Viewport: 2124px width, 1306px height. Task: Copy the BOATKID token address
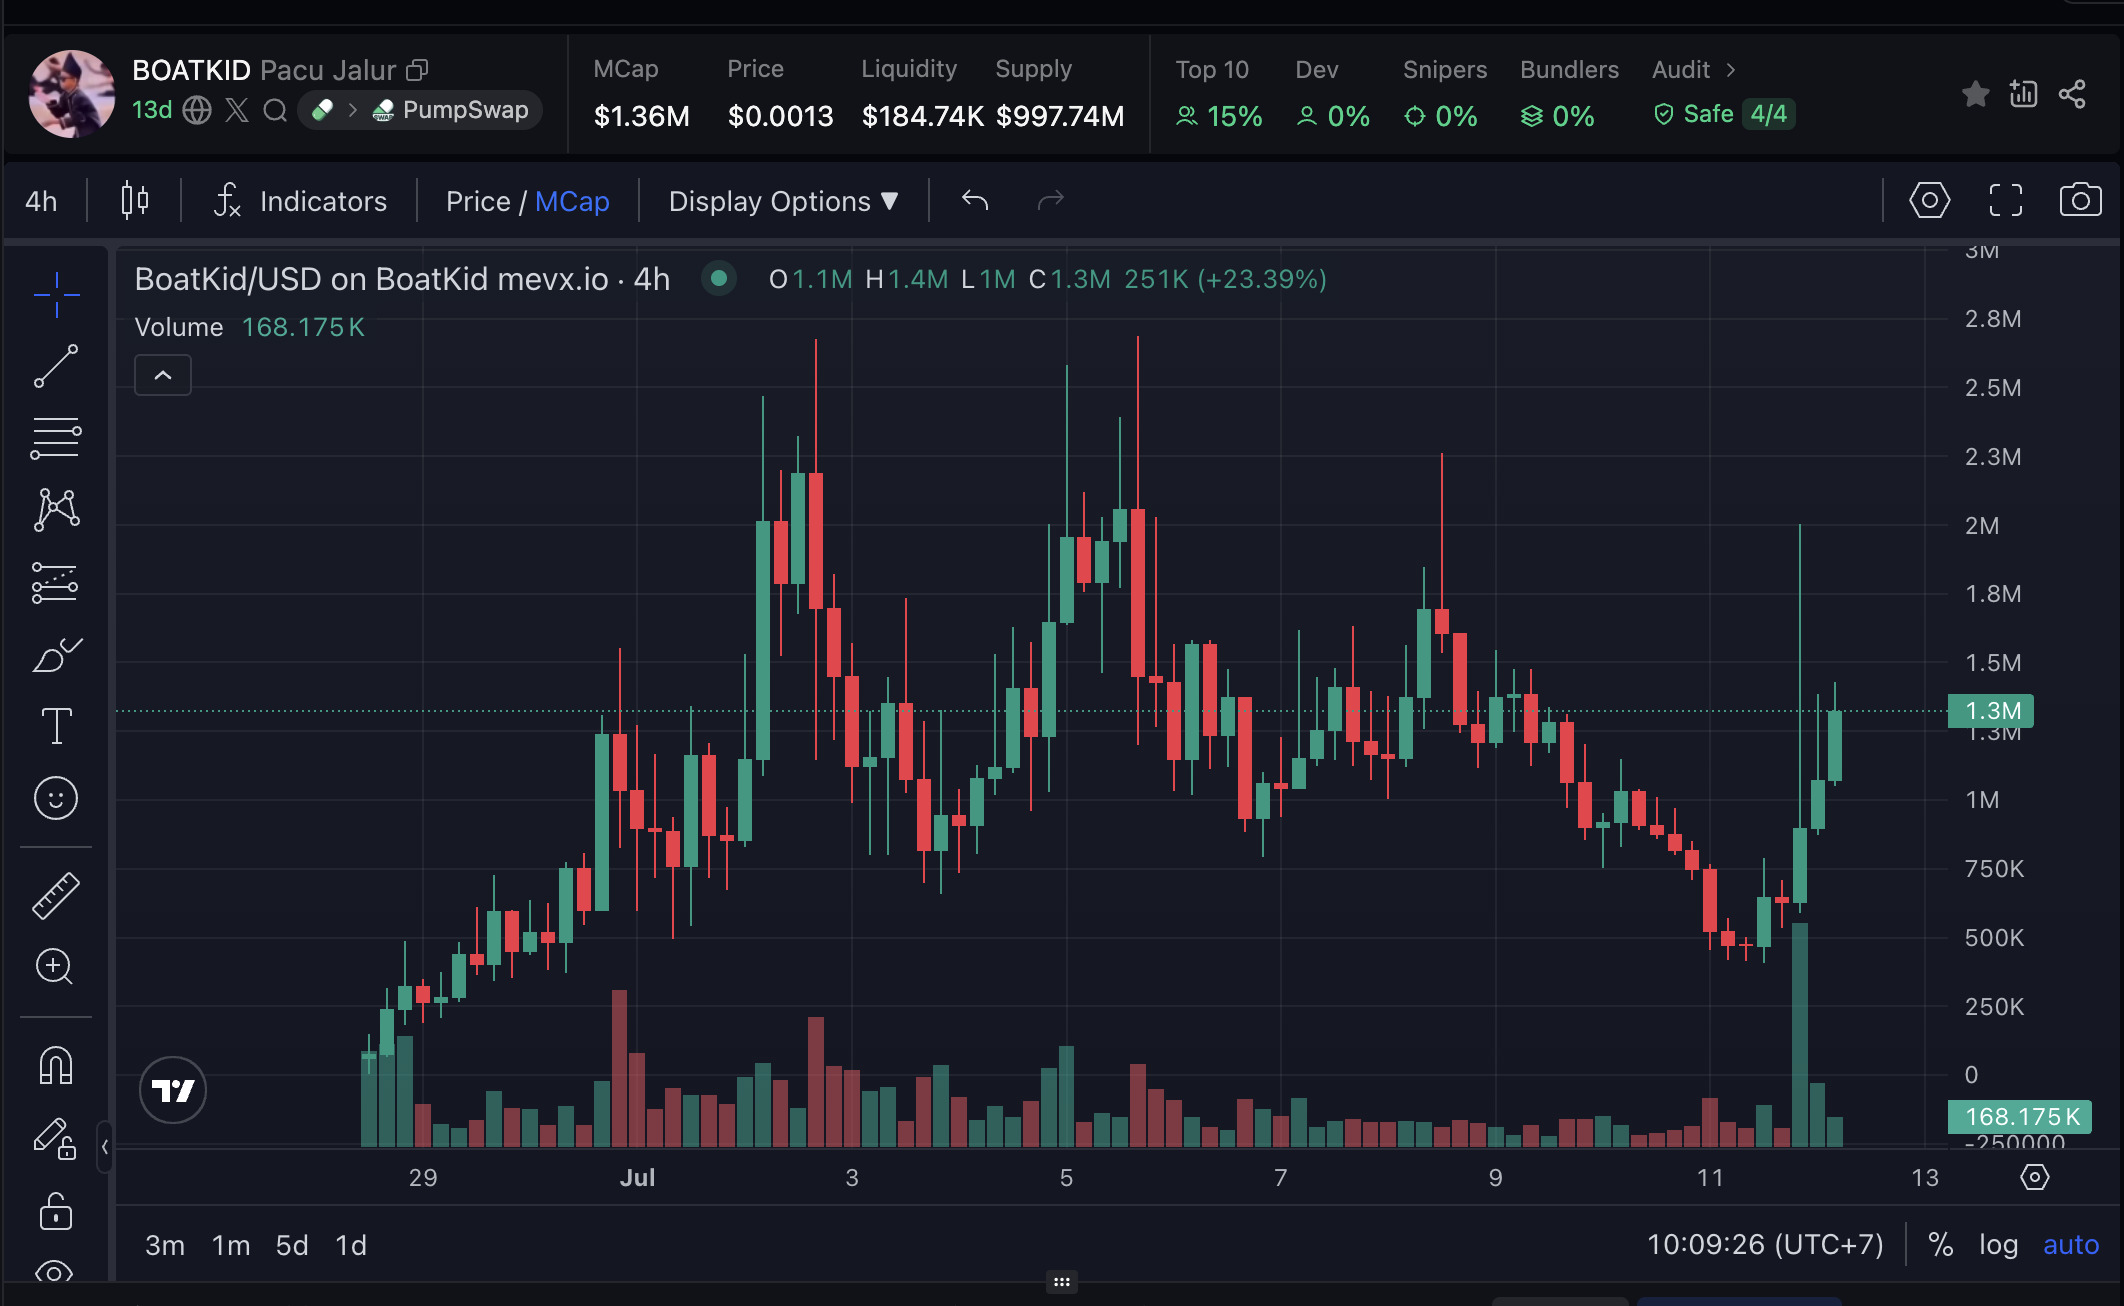coord(417,70)
